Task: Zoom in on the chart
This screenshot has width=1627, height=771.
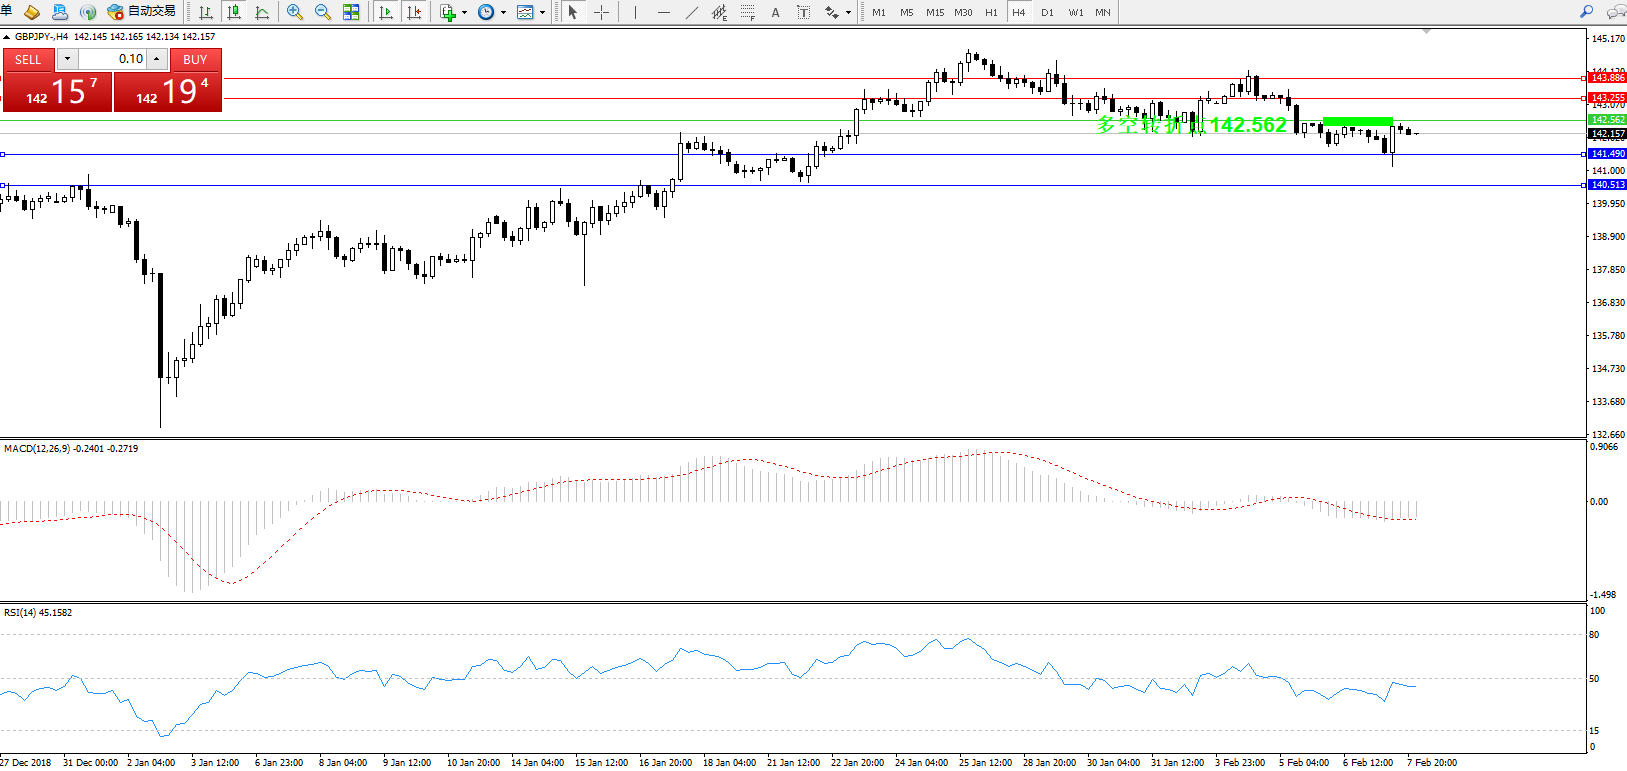Action: pyautogui.click(x=295, y=12)
